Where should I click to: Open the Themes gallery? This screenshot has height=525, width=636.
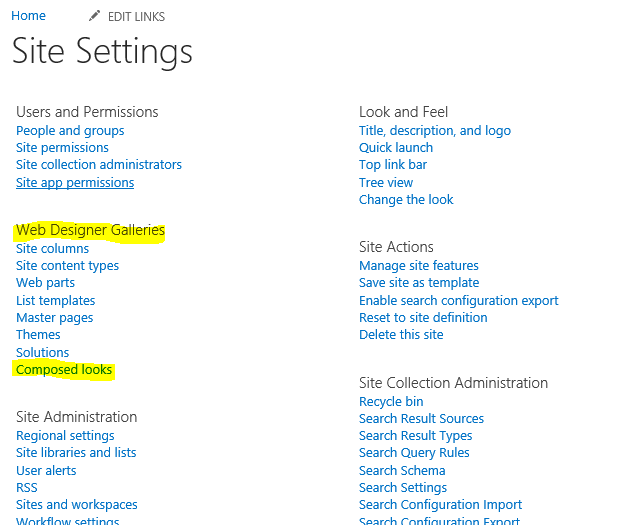click(38, 335)
